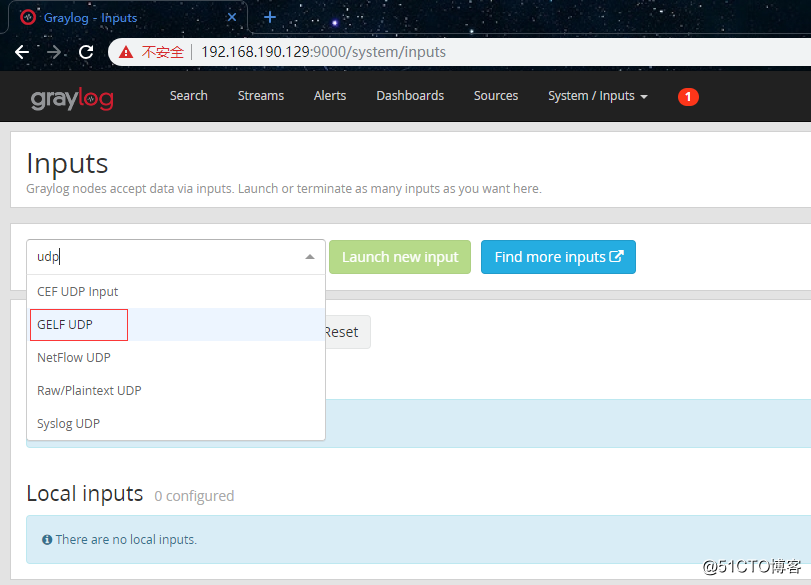Image resolution: width=811 pixels, height=585 pixels.
Task: Open Dashboards from the navbar
Action: [410, 96]
